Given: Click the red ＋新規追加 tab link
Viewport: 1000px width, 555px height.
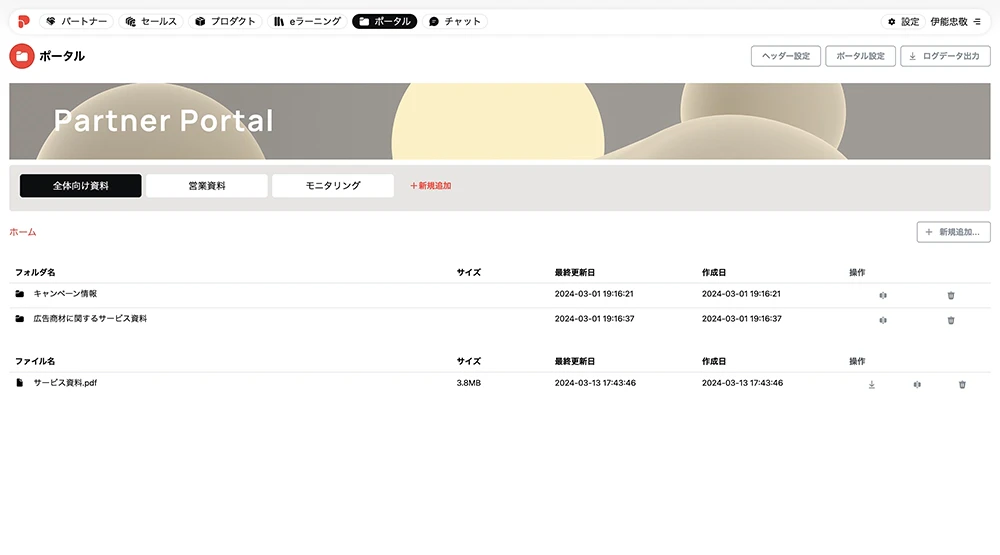Looking at the screenshot, I should [430, 186].
